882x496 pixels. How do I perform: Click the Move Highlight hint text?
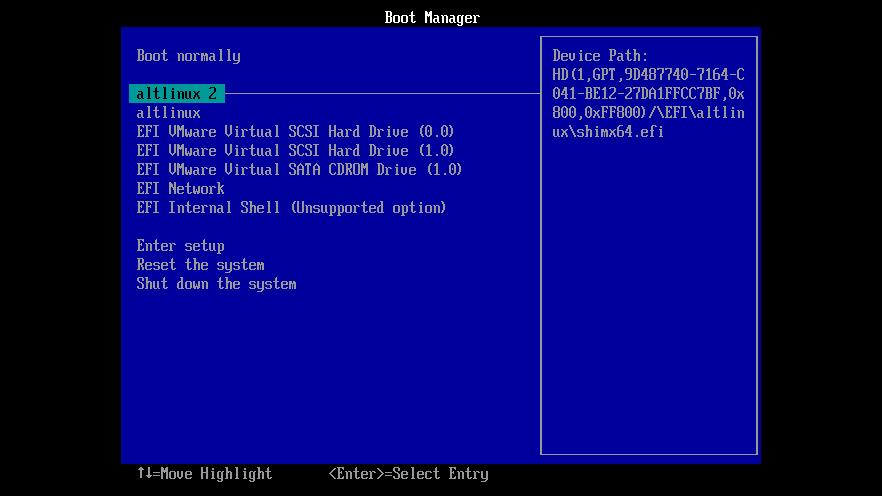(216, 474)
